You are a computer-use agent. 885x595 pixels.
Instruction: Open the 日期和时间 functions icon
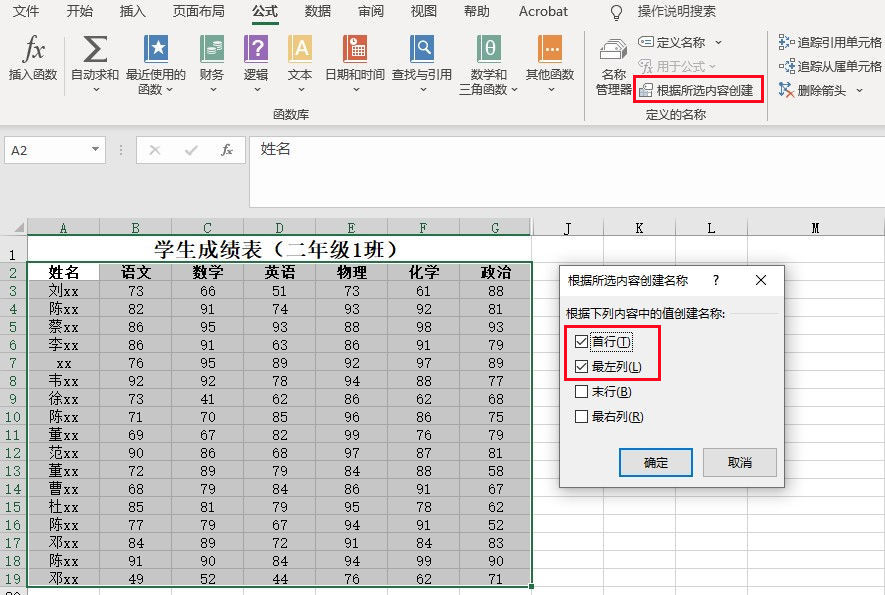pos(355,49)
